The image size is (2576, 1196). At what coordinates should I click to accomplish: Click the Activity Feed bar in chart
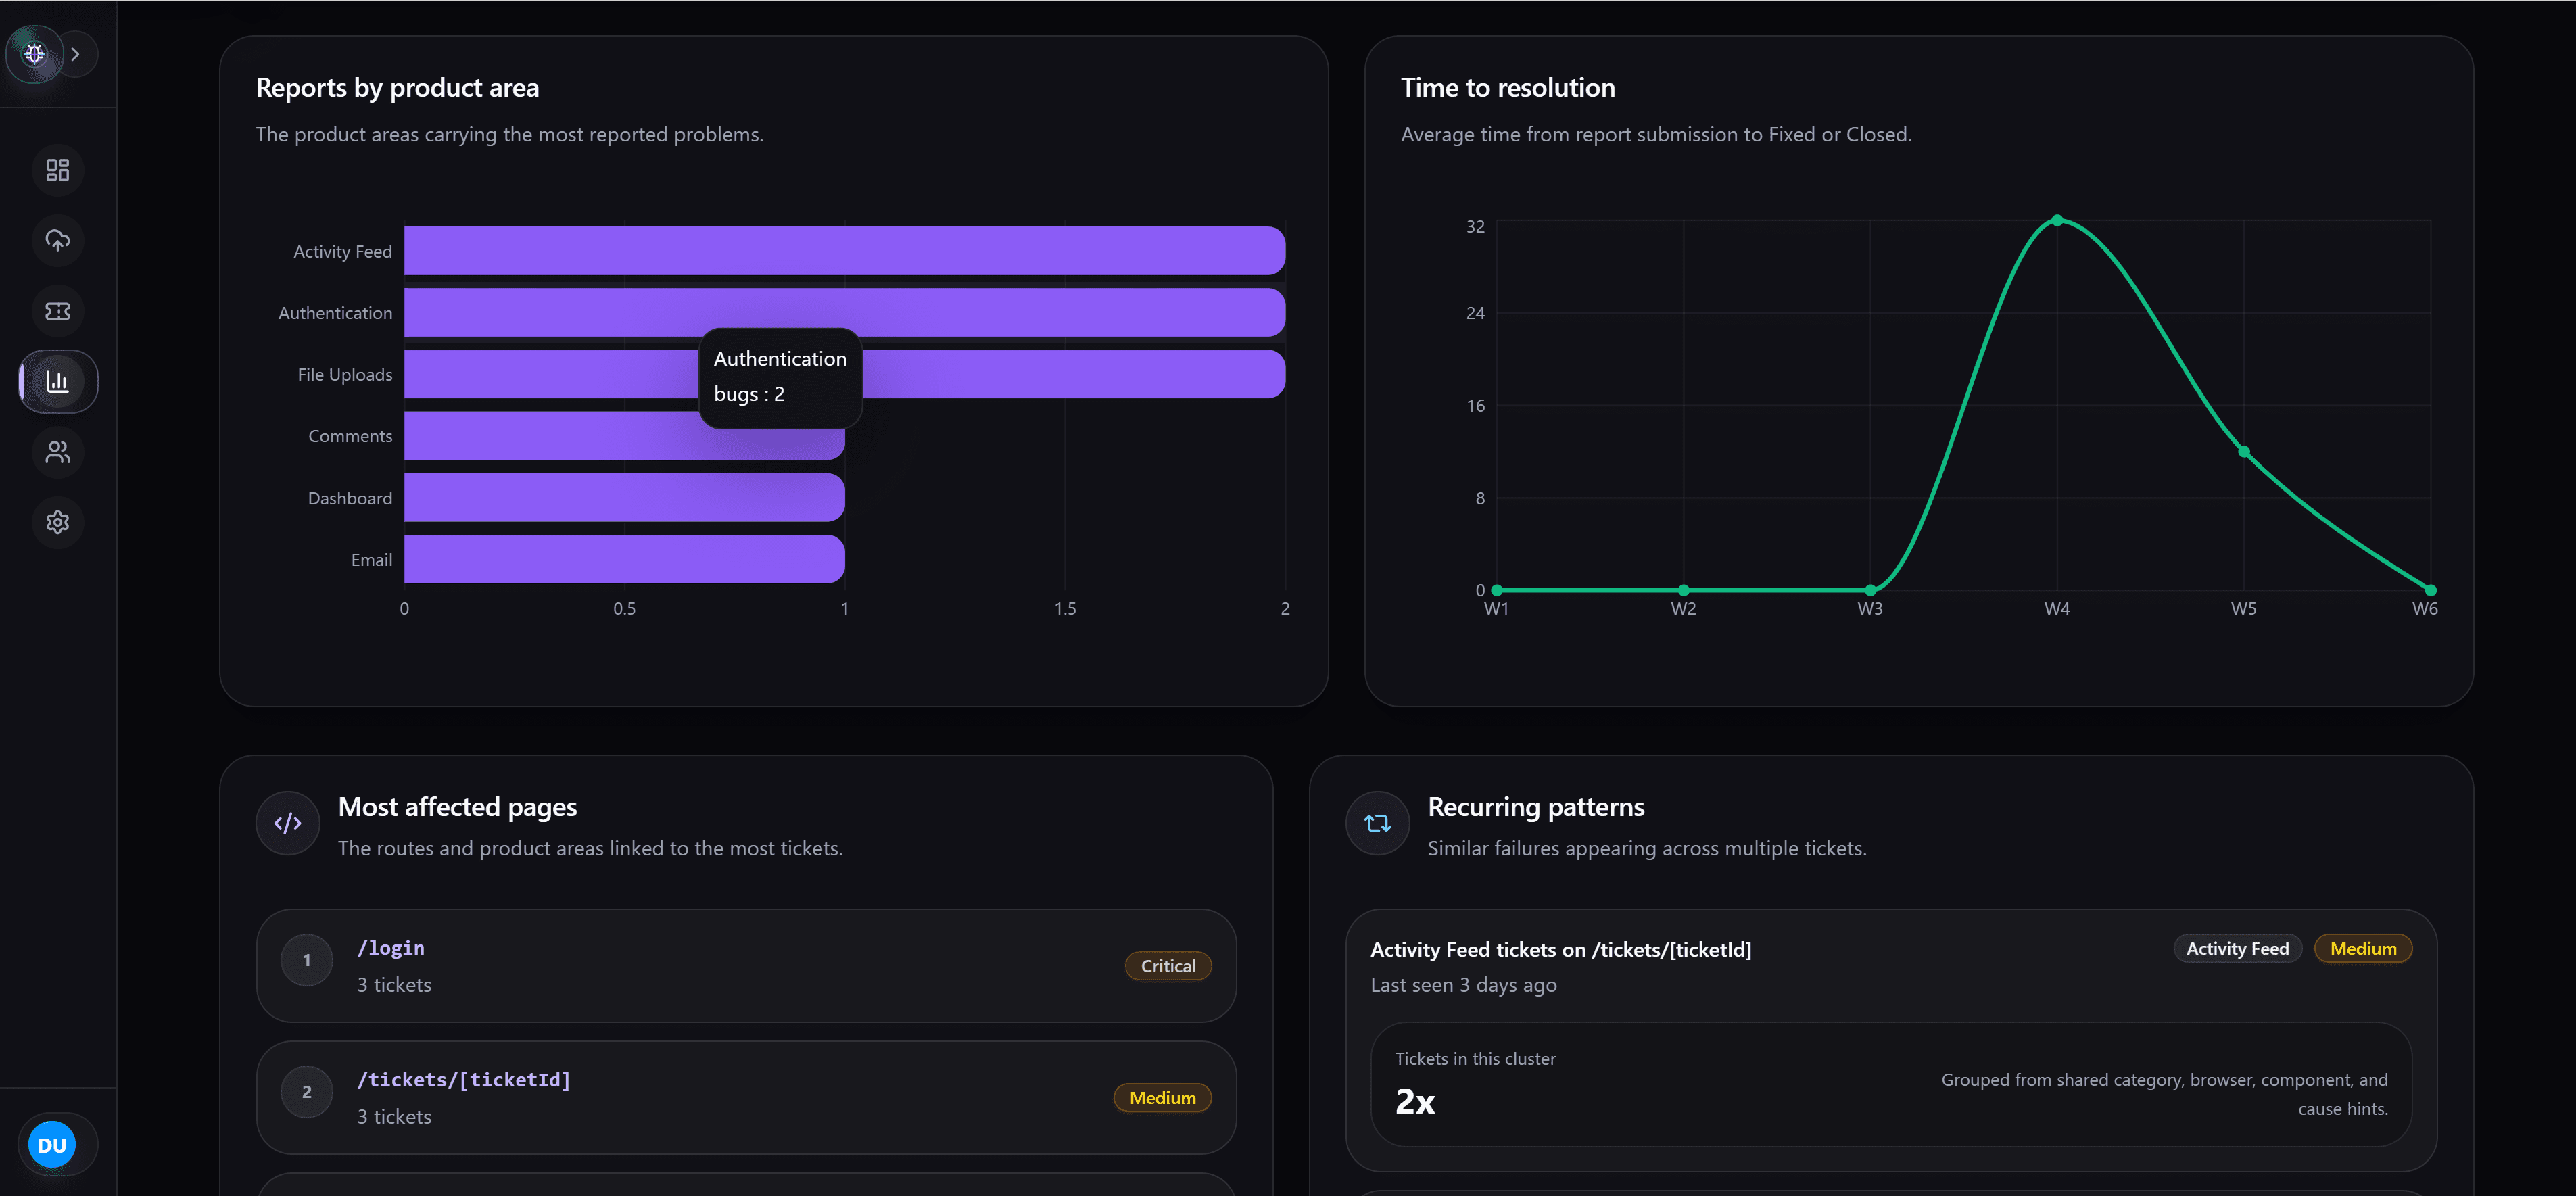click(x=844, y=251)
